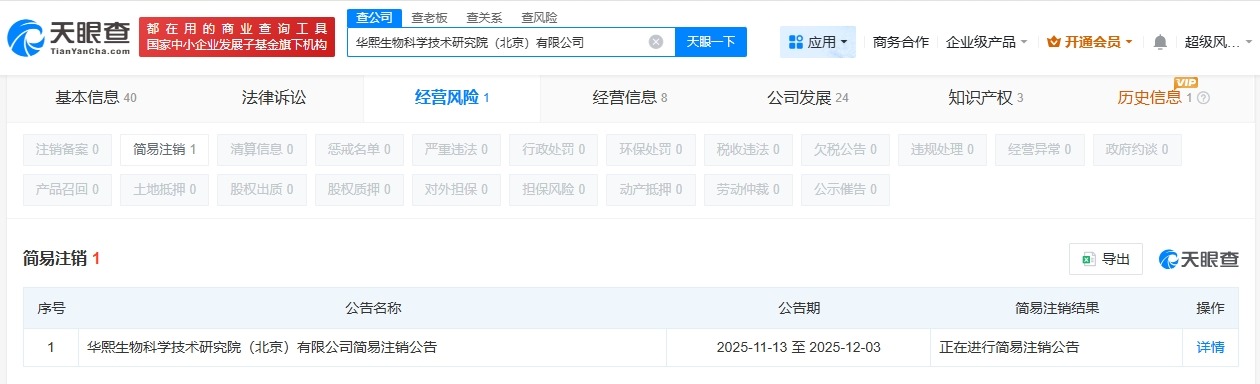Select the 经营异常 0 filter
The height and width of the screenshot is (384, 1260).
1040,150
